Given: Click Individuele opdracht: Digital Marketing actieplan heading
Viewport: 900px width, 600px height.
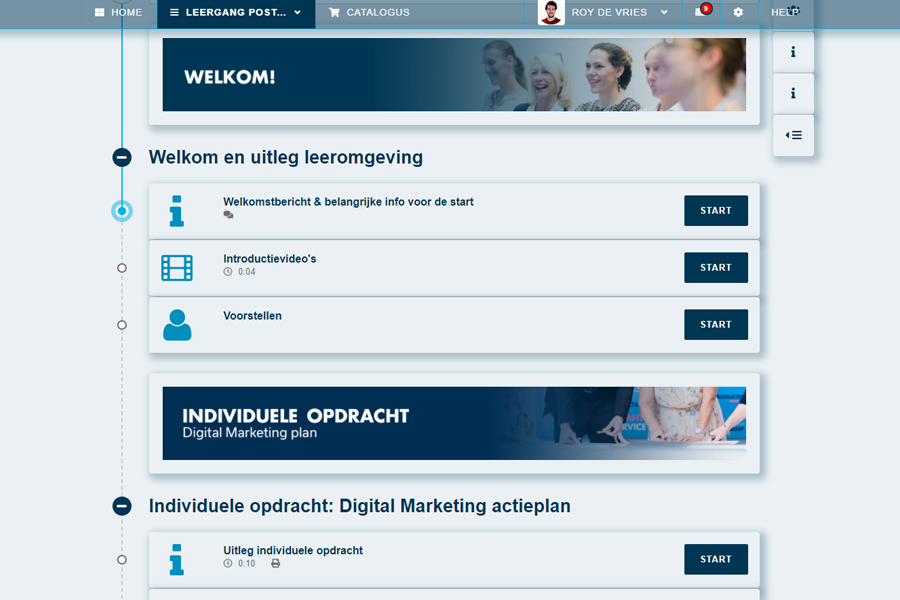Looking at the screenshot, I should click(x=360, y=506).
